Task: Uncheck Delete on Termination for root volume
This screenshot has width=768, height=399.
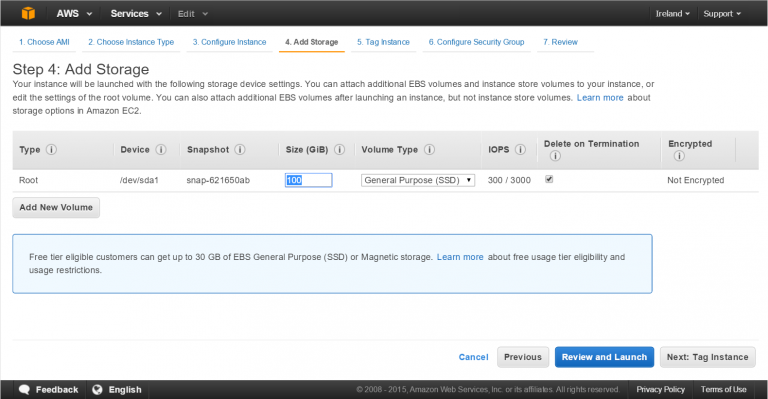Action: coord(549,179)
